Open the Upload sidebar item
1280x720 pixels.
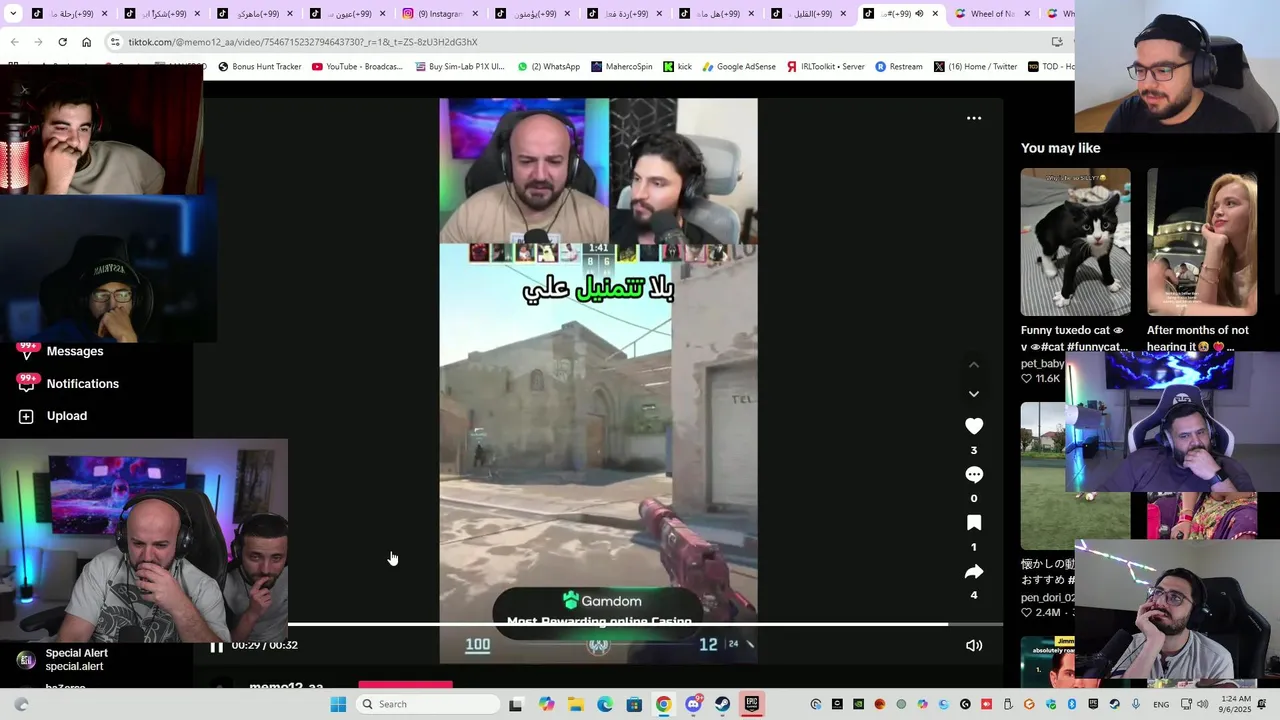coord(53,416)
